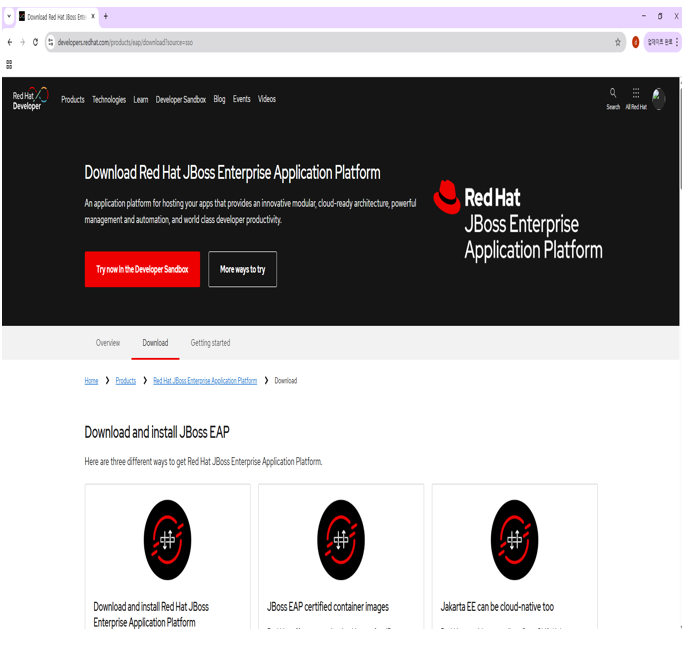The height and width of the screenshot is (659, 682).
Task: Open the red extension icon in toolbar
Action: point(635,42)
